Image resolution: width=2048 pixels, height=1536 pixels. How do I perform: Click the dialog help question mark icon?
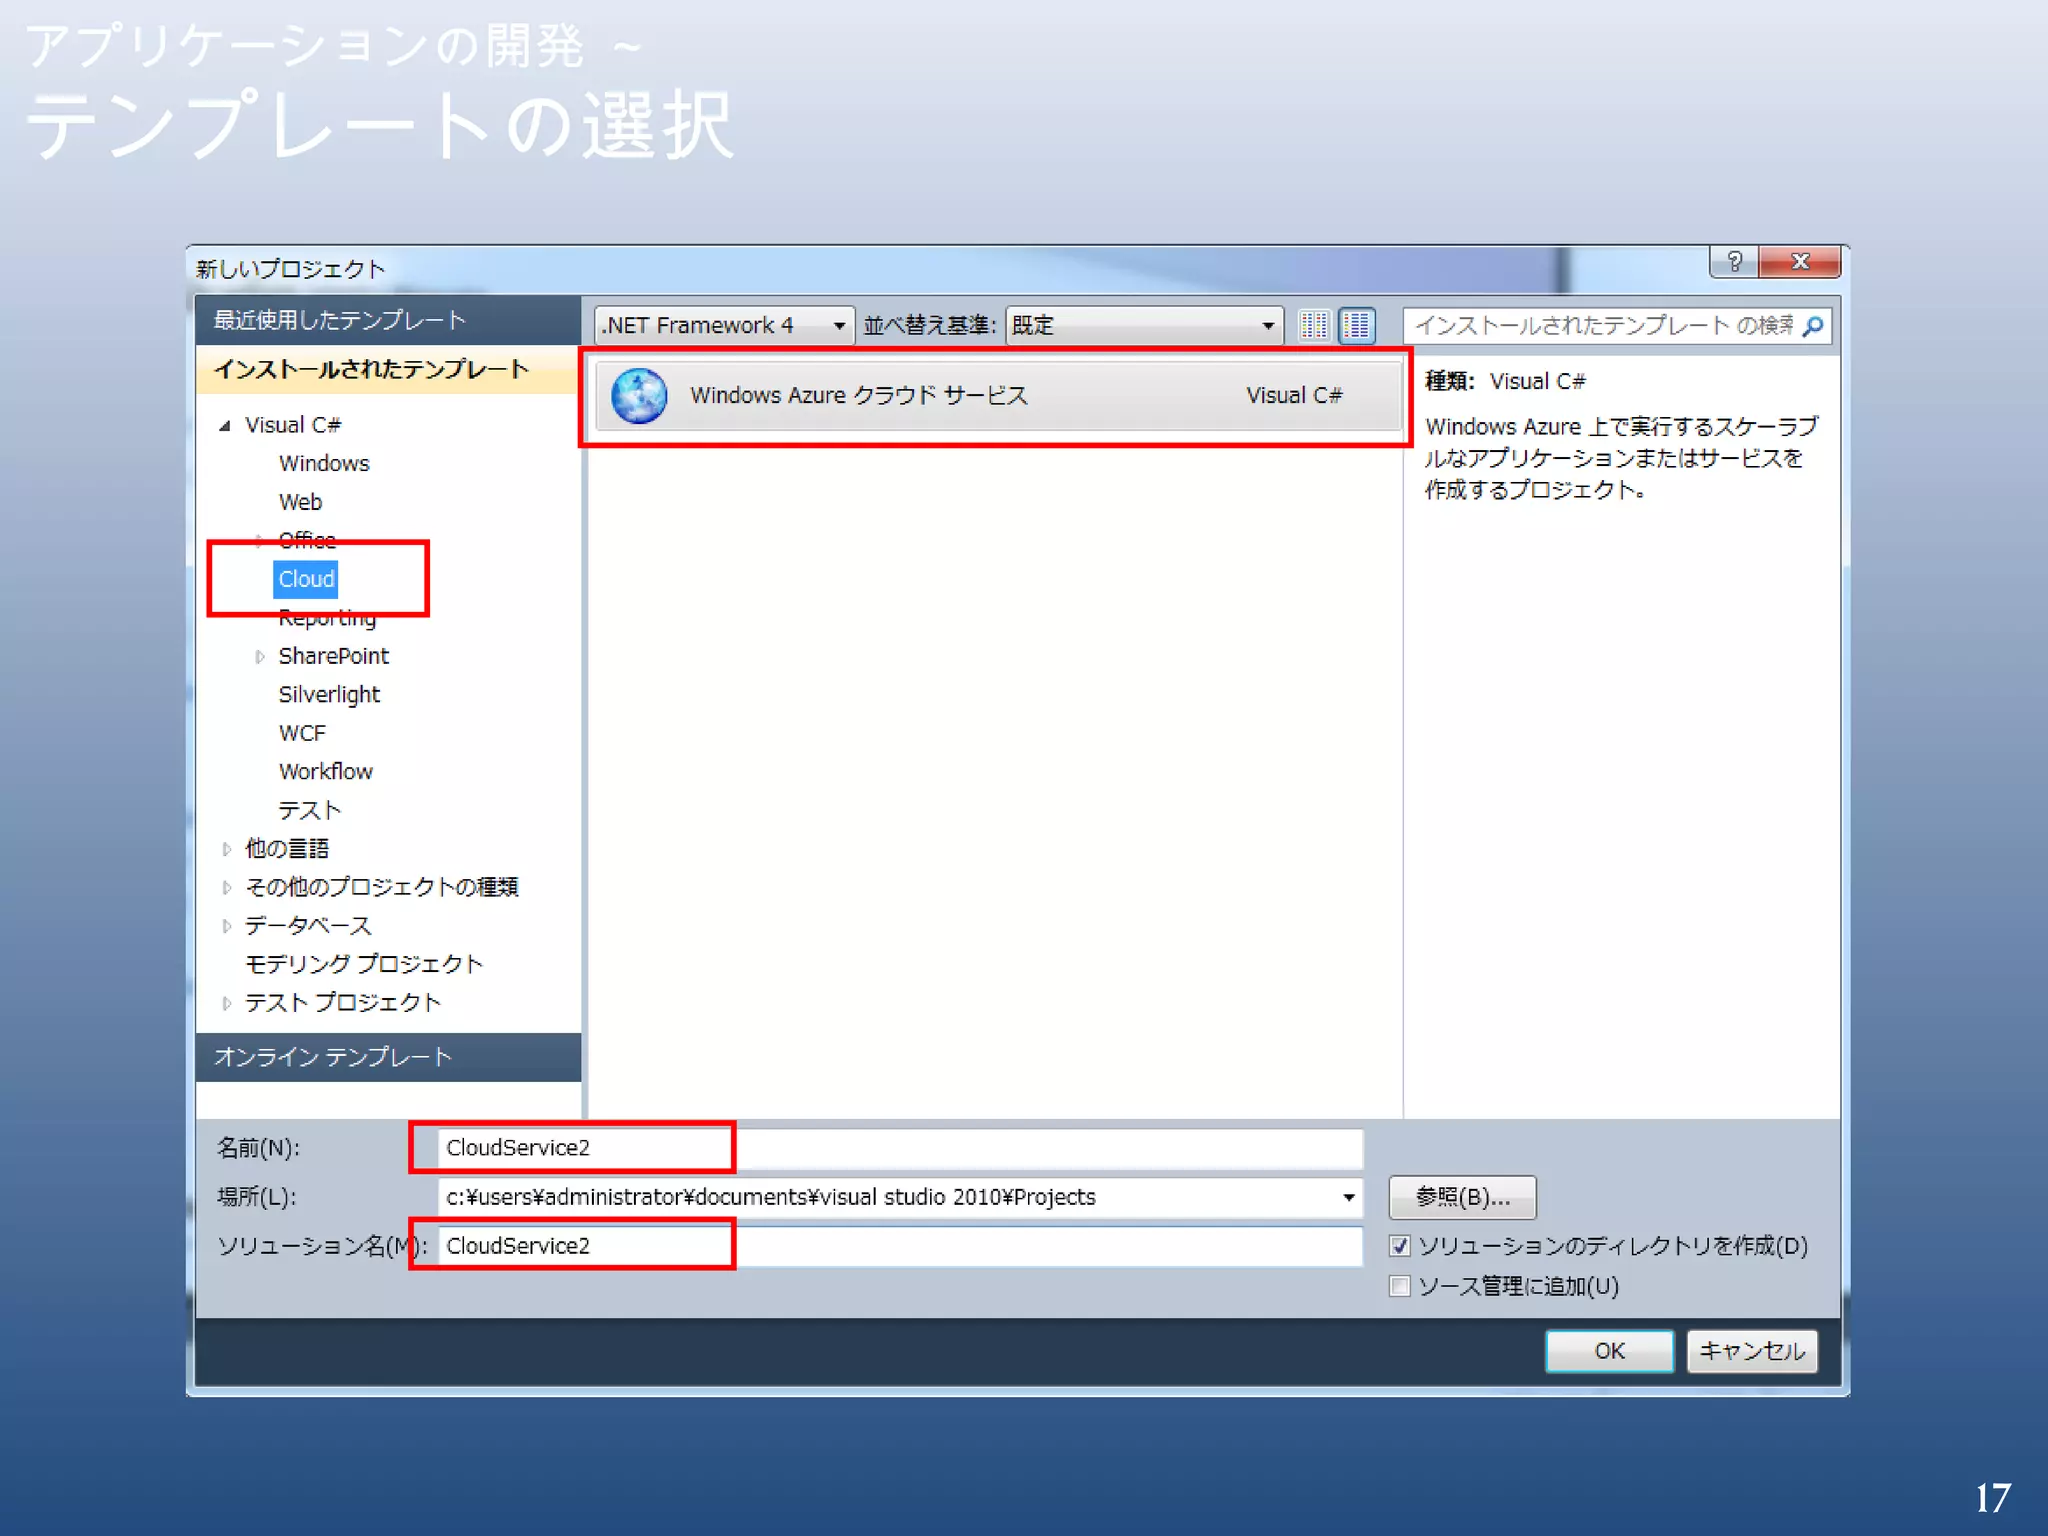[x=1735, y=262]
